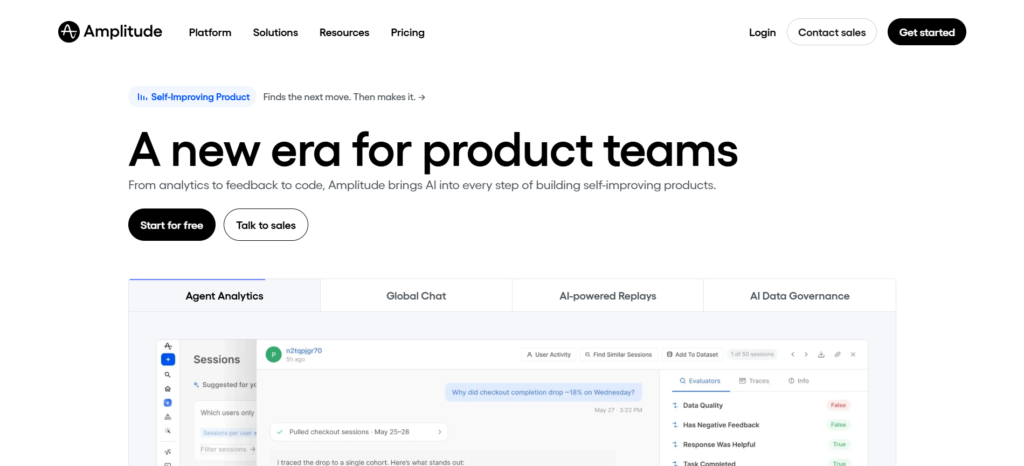Click the 'A new era for product teams' headline
This screenshot has width=1024, height=466.
(x=433, y=149)
